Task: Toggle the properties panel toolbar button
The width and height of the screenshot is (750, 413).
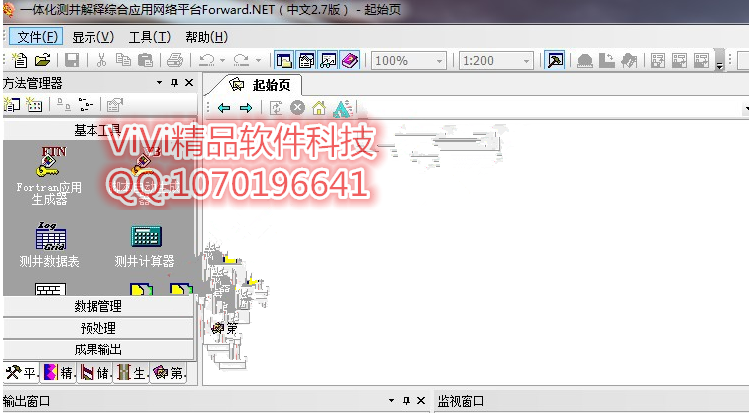Action: pos(306,60)
